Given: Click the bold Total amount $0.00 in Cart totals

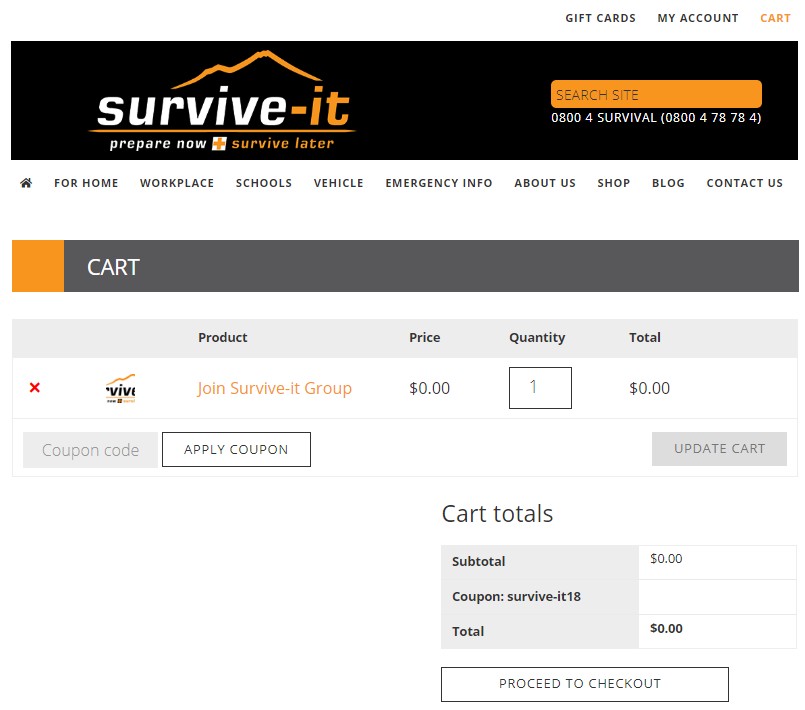Looking at the screenshot, I should tap(666, 628).
